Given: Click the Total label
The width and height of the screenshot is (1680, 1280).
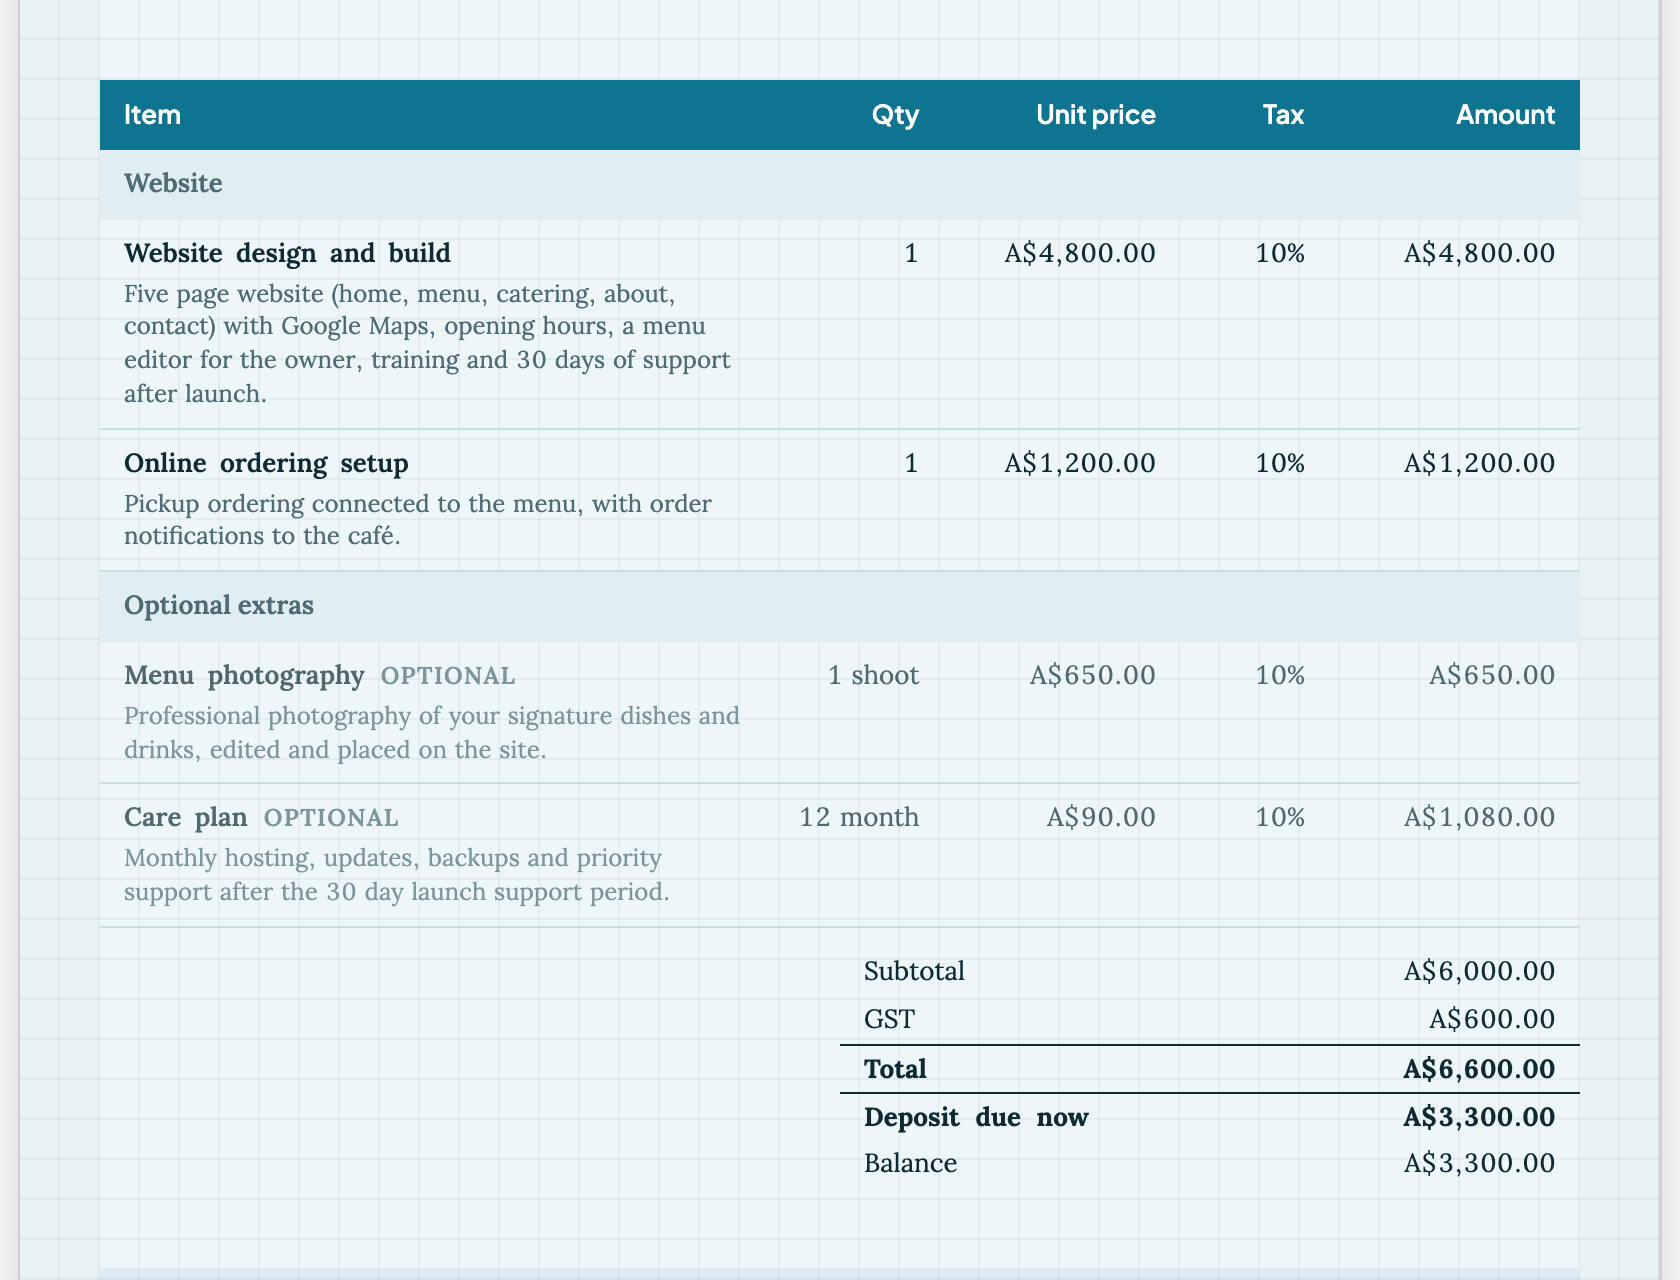Looking at the screenshot, I should [895, 1069].
